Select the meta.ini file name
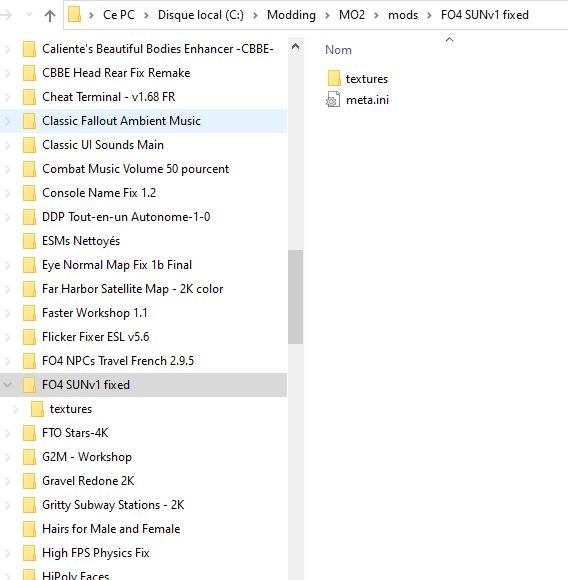 click(x=367, y=100)
